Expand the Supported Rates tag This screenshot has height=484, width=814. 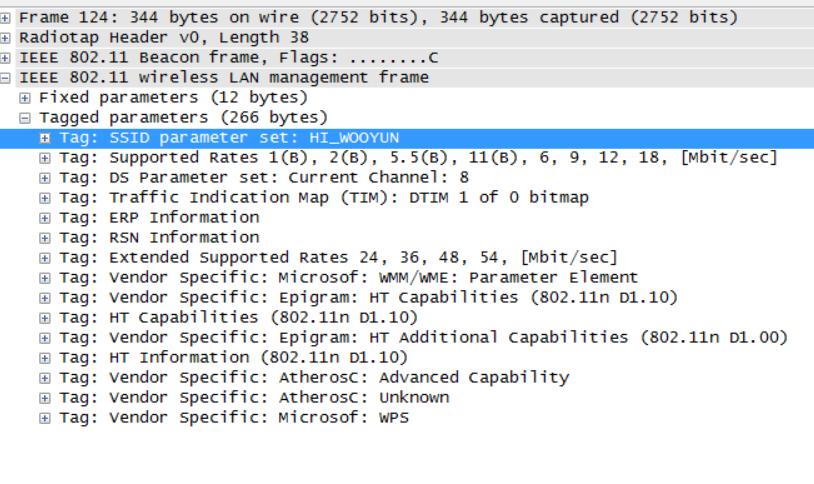point(46,157)
